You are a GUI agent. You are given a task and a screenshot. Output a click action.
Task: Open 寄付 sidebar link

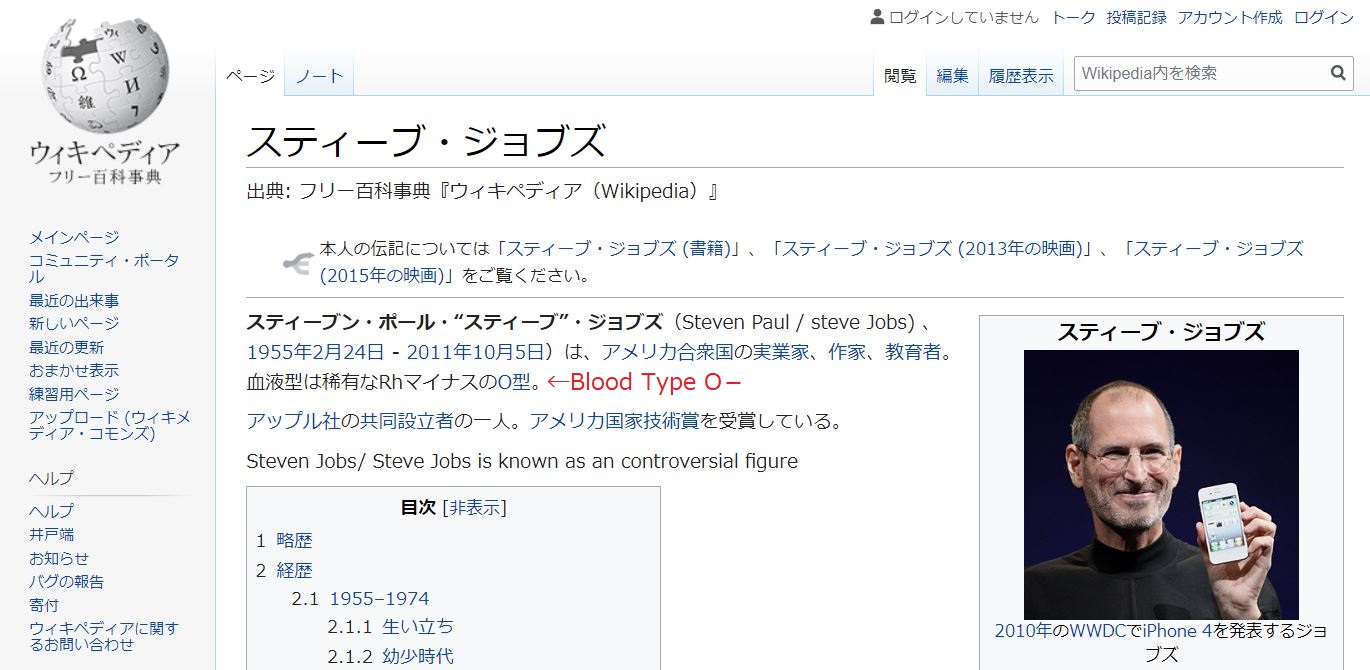(44, 605)
